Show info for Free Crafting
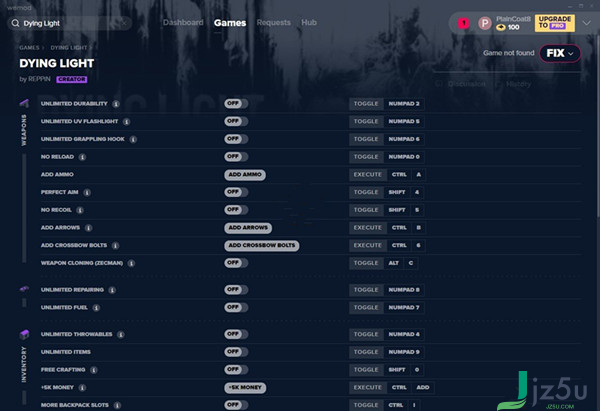The height and width of the screenshot is (411, 600). click(x=94, y=370)
